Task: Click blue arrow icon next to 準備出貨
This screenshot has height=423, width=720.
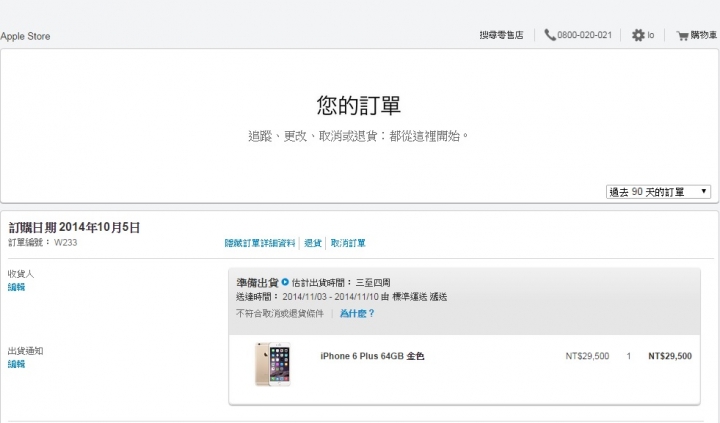Action: pyautogui.click(x=285, y=282)
